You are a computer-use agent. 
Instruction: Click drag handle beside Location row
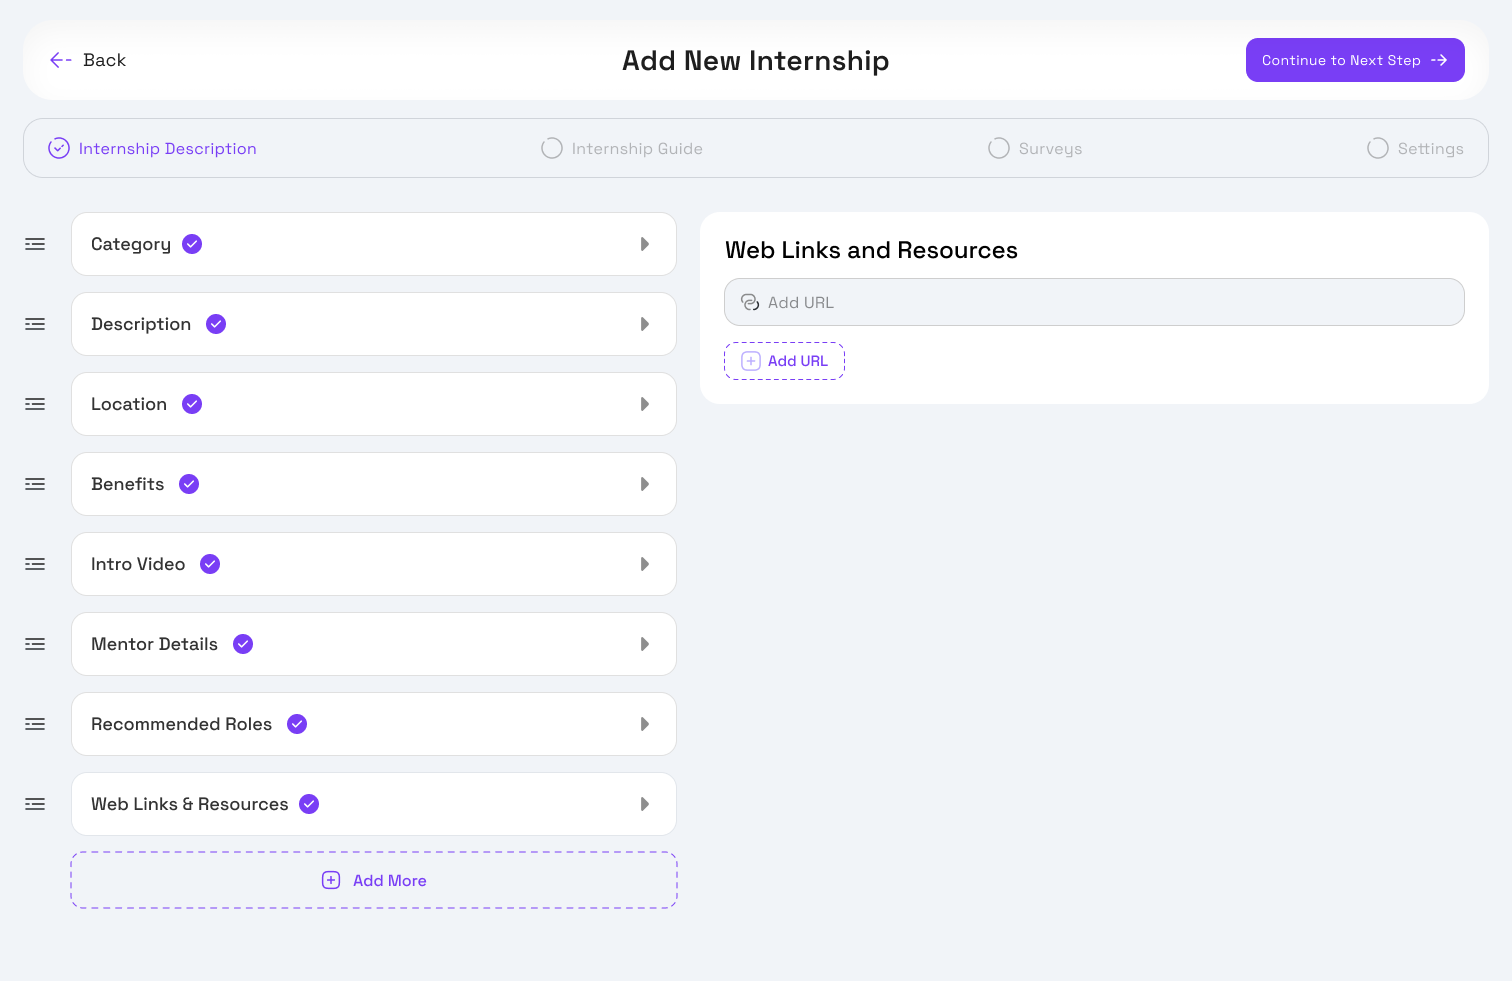click(35, 404)
